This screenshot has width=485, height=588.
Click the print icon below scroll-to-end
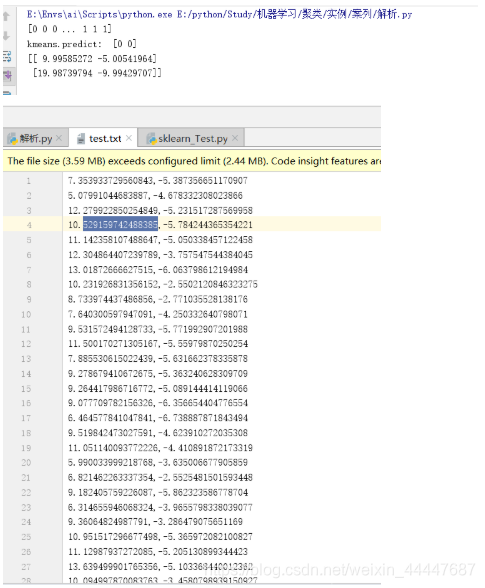[x=8, y=92]
